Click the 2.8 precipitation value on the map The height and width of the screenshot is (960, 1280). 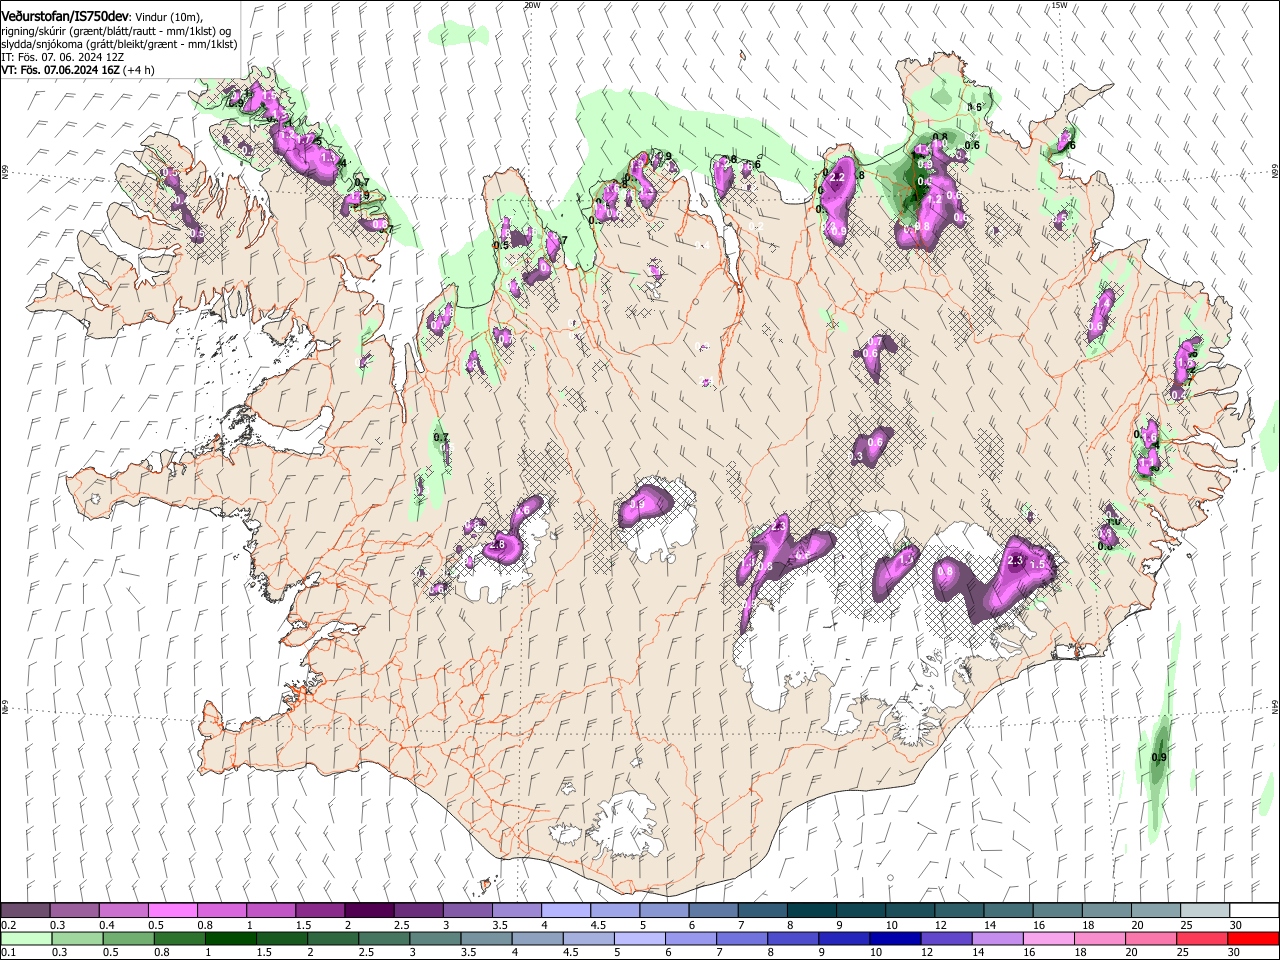pos(497,545)
